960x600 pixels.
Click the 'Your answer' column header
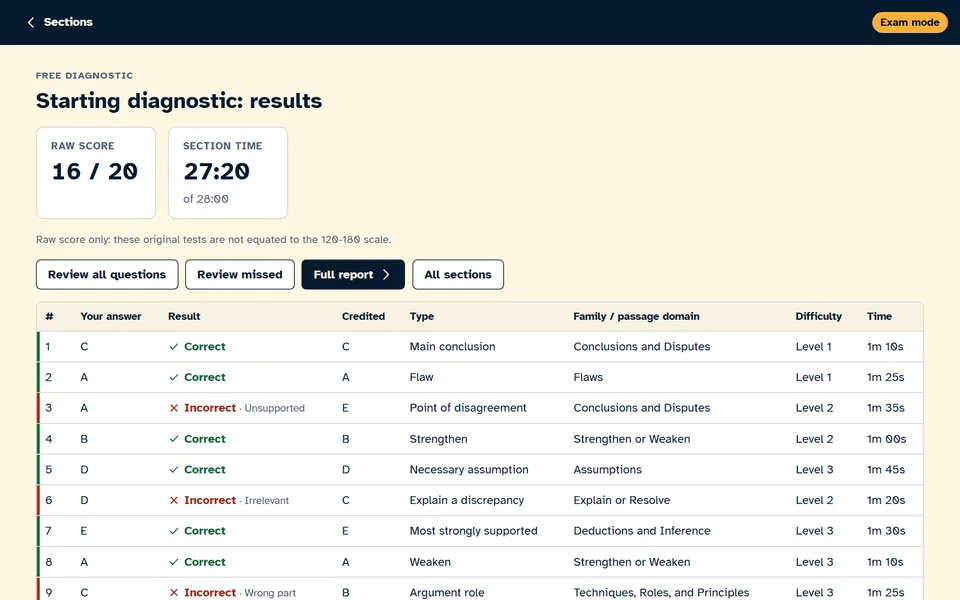coord(111,316)
